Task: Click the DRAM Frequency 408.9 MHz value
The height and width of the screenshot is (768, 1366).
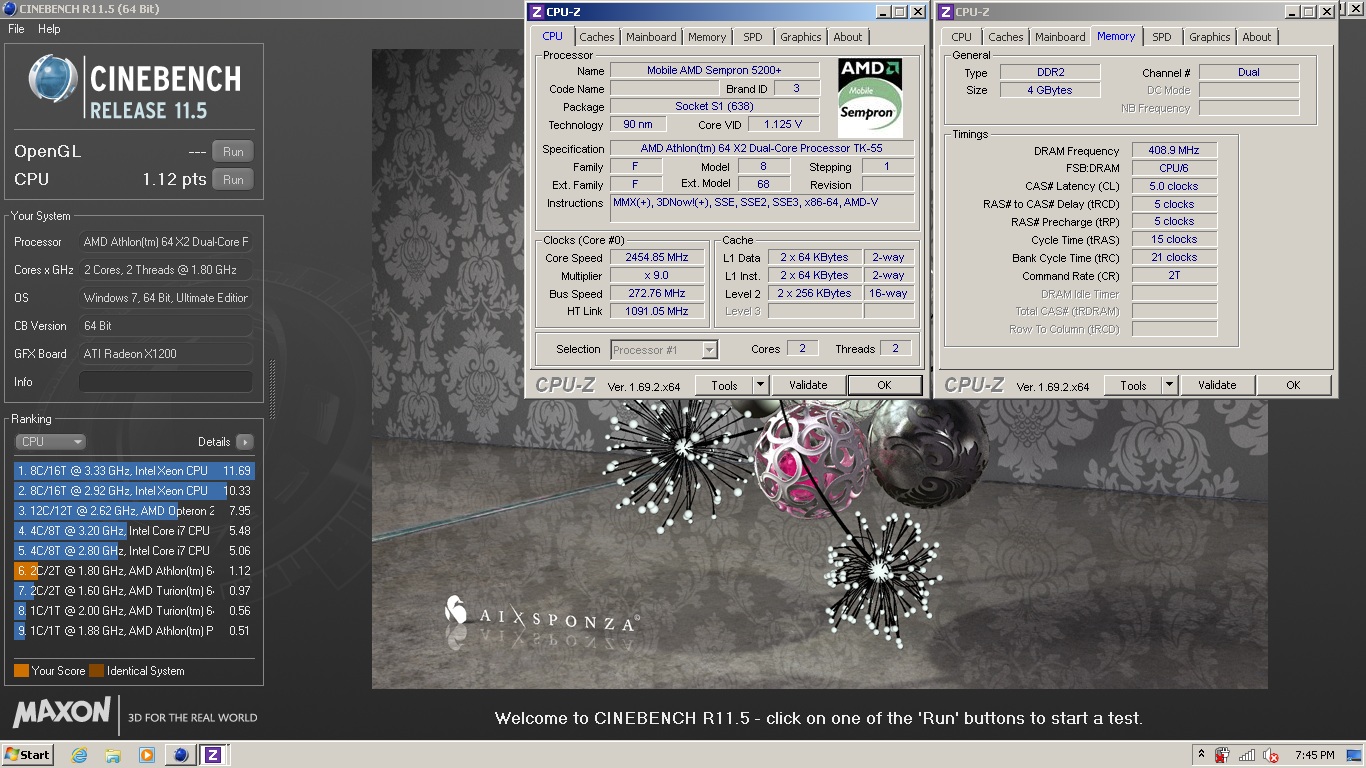Action: coord(1174,151)
